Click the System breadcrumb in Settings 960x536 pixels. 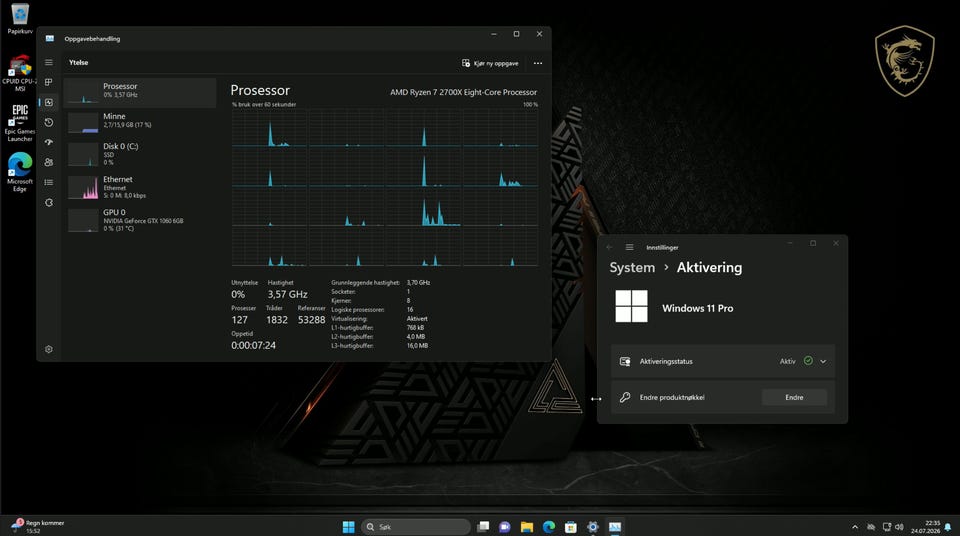click(632, 268)
